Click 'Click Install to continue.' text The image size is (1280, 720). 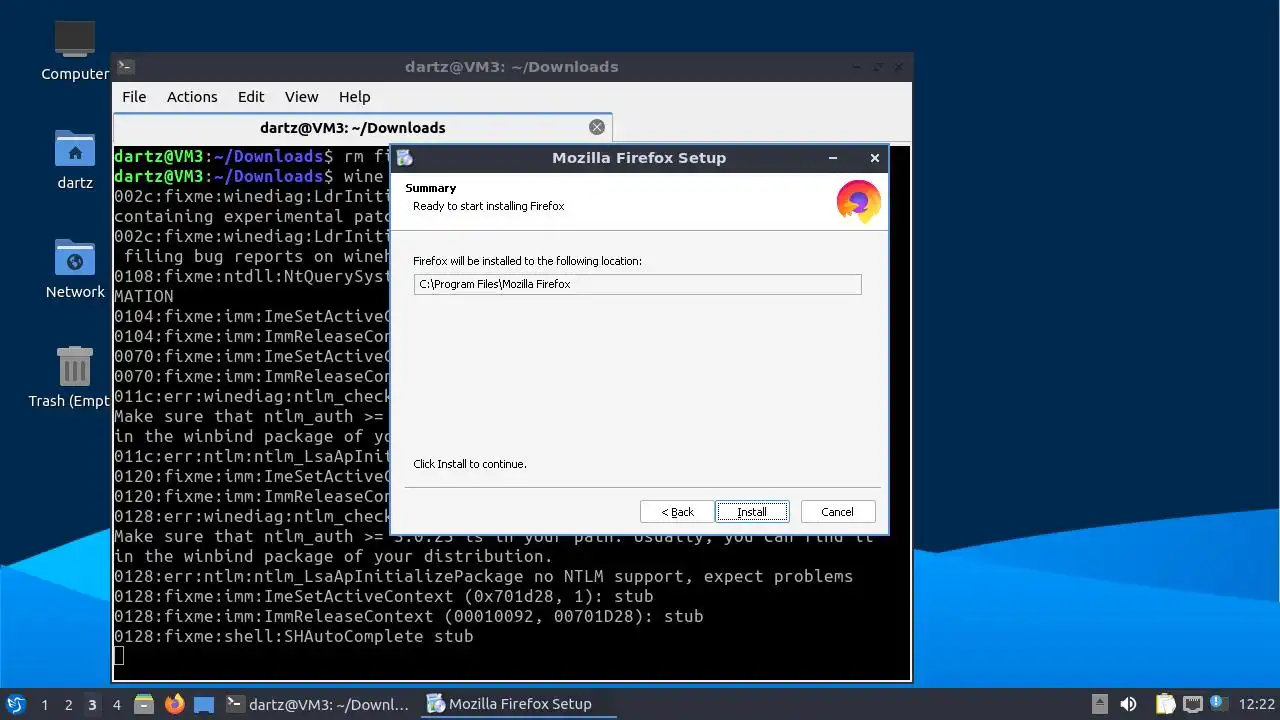point(470,464)
